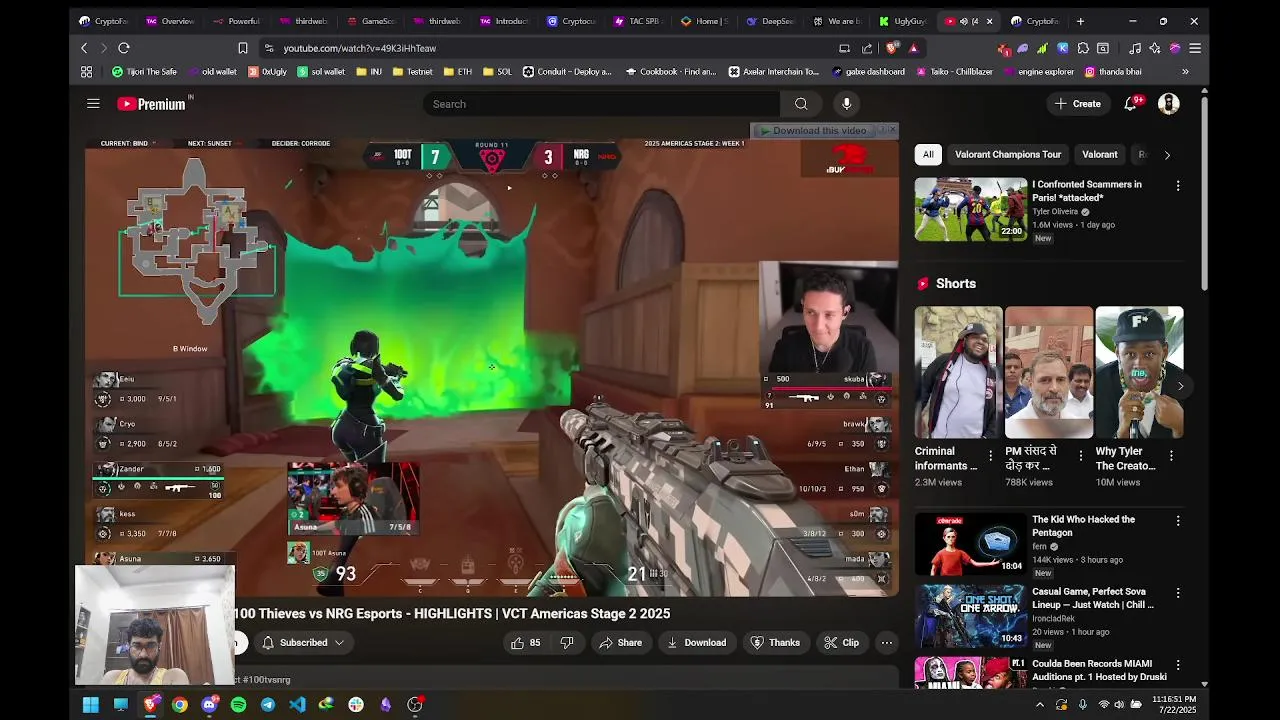Open Spotify from the taskbar
1280x720 pixels.
(238, 705)
